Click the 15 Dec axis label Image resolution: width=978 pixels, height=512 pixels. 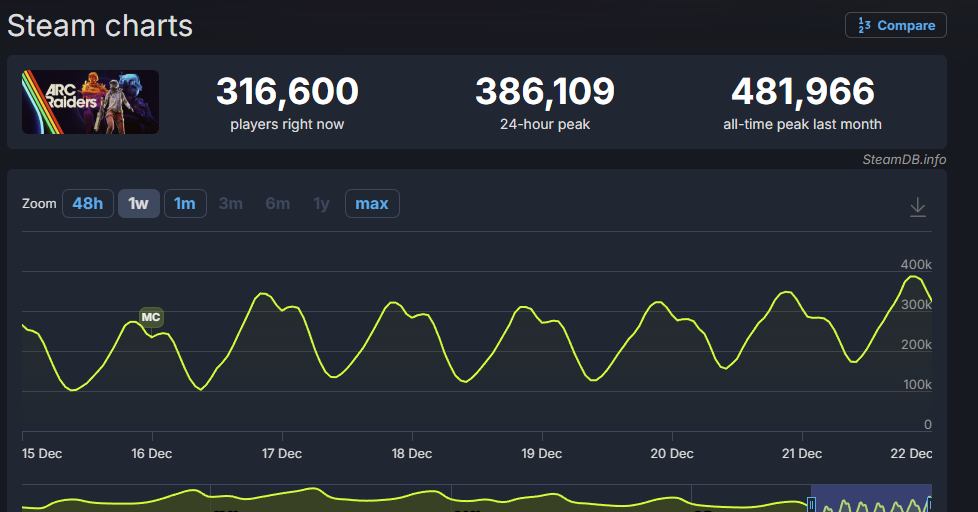42,453
